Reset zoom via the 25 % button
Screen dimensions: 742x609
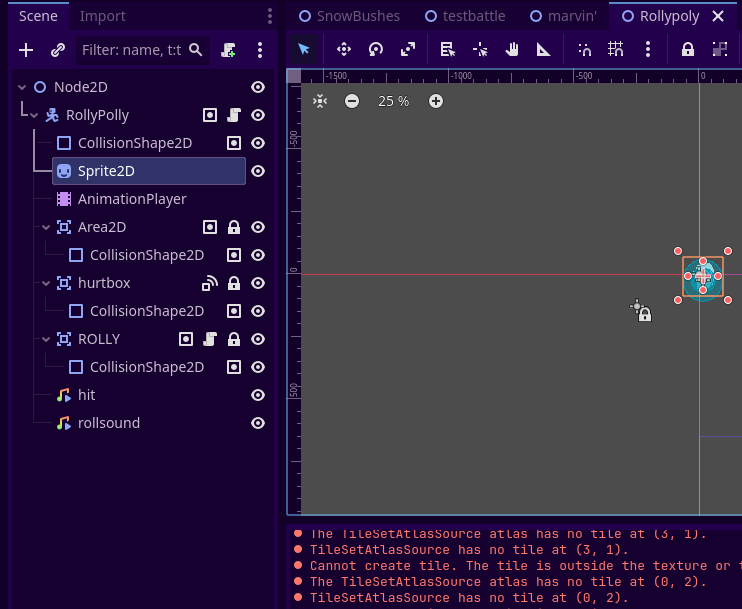tap(393, 101)
